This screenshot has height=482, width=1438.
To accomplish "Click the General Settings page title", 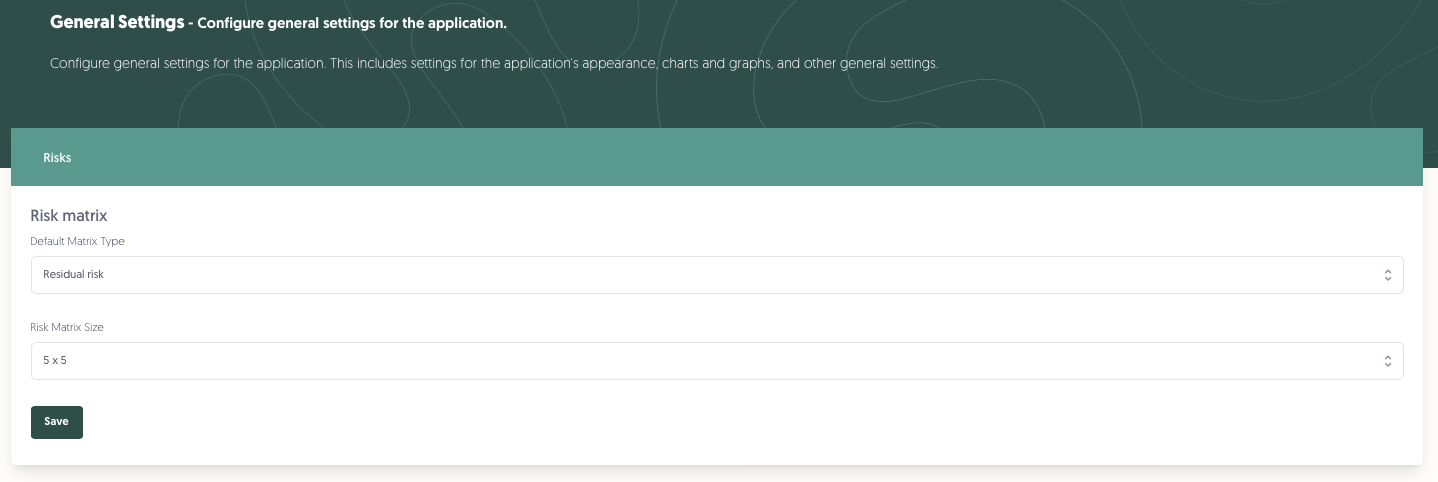I will coord(117,21).
